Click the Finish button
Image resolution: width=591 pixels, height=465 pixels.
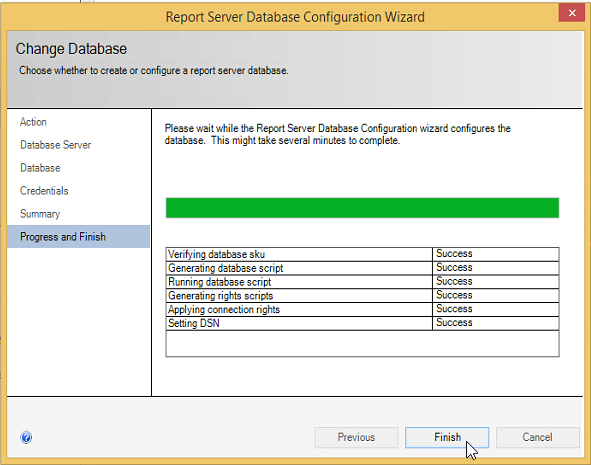(447, 437)
